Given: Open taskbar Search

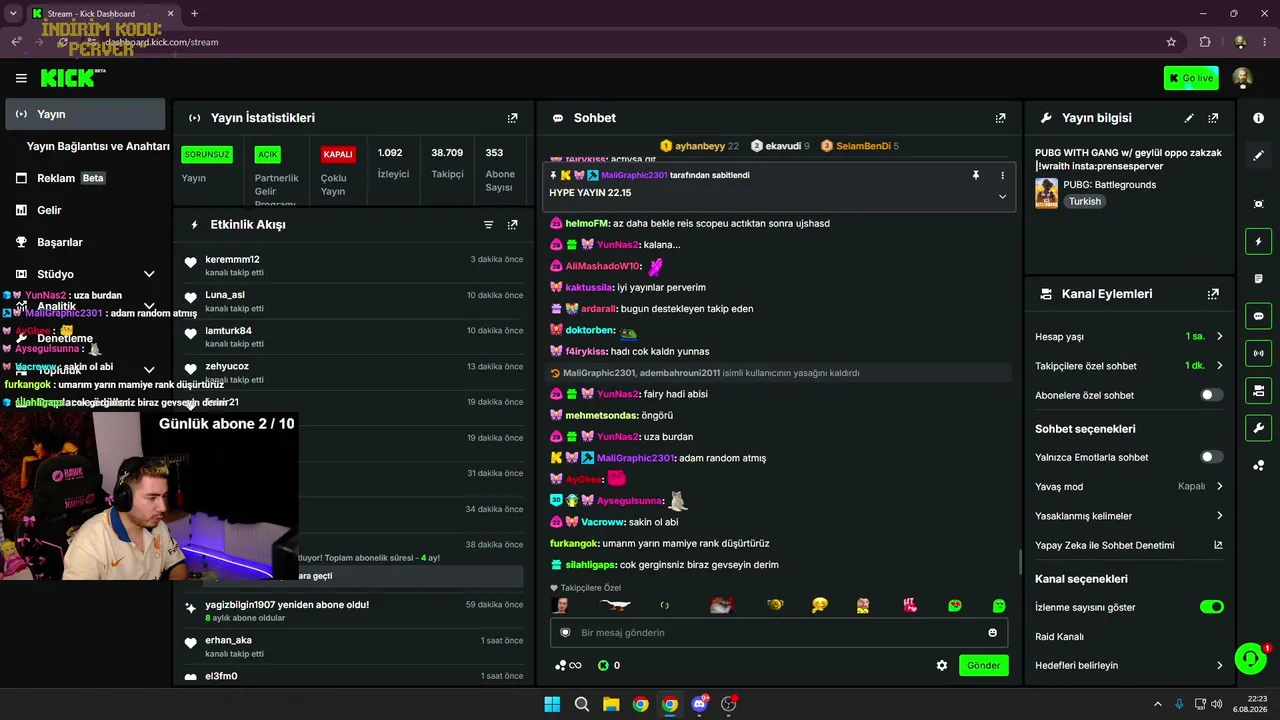Looking at the screenshot, I should (x=581, y=704).
